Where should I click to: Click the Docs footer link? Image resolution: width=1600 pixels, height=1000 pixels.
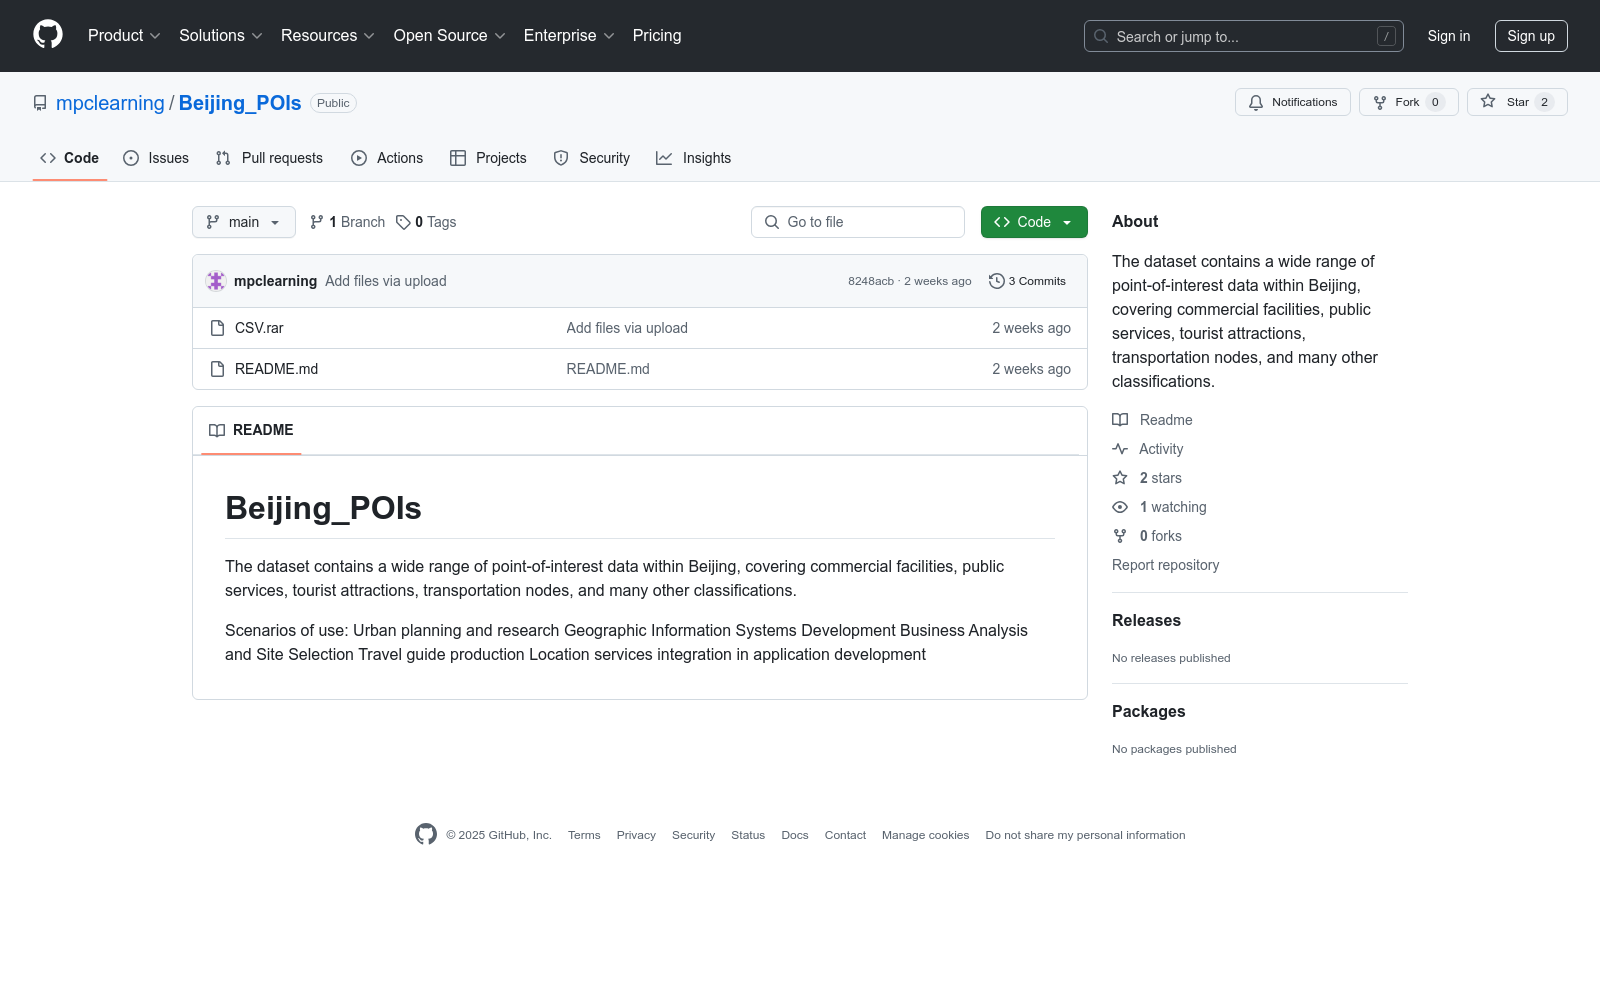(795, 835)
